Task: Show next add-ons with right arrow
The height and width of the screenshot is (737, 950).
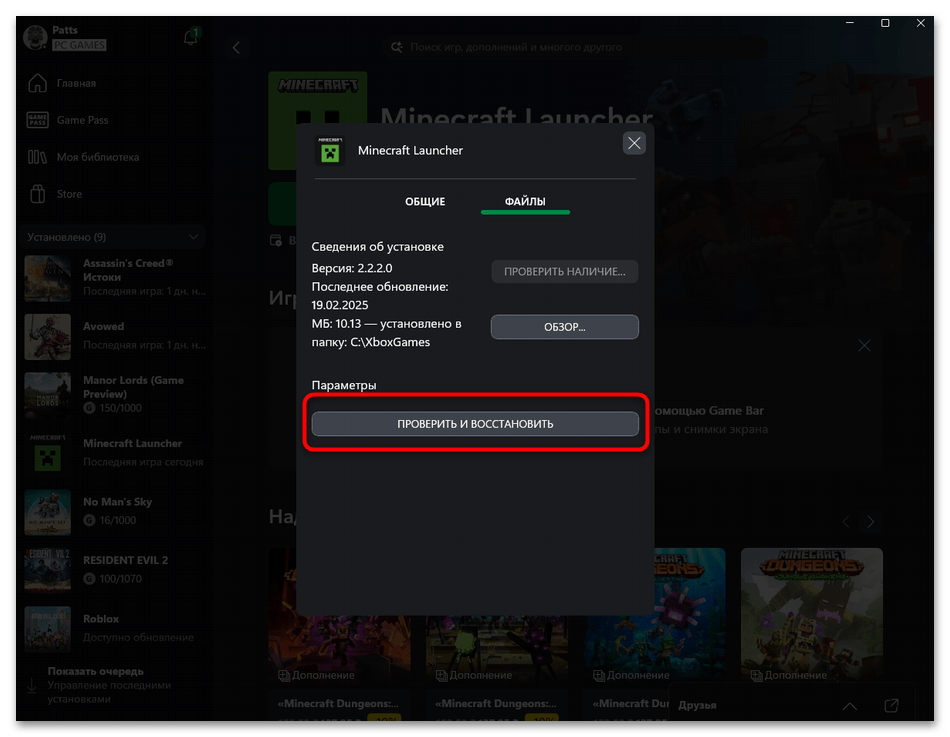Action: click(x=871, y=522)
